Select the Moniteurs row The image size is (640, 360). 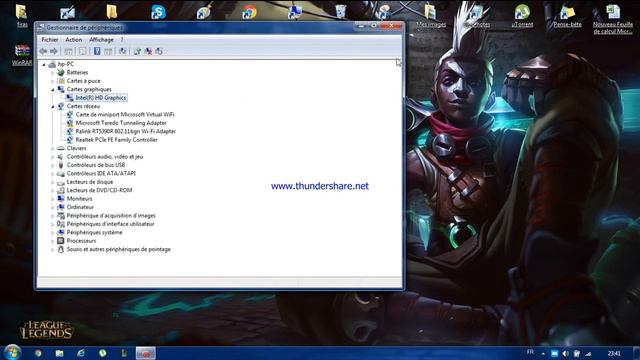[x=79, y=199]
